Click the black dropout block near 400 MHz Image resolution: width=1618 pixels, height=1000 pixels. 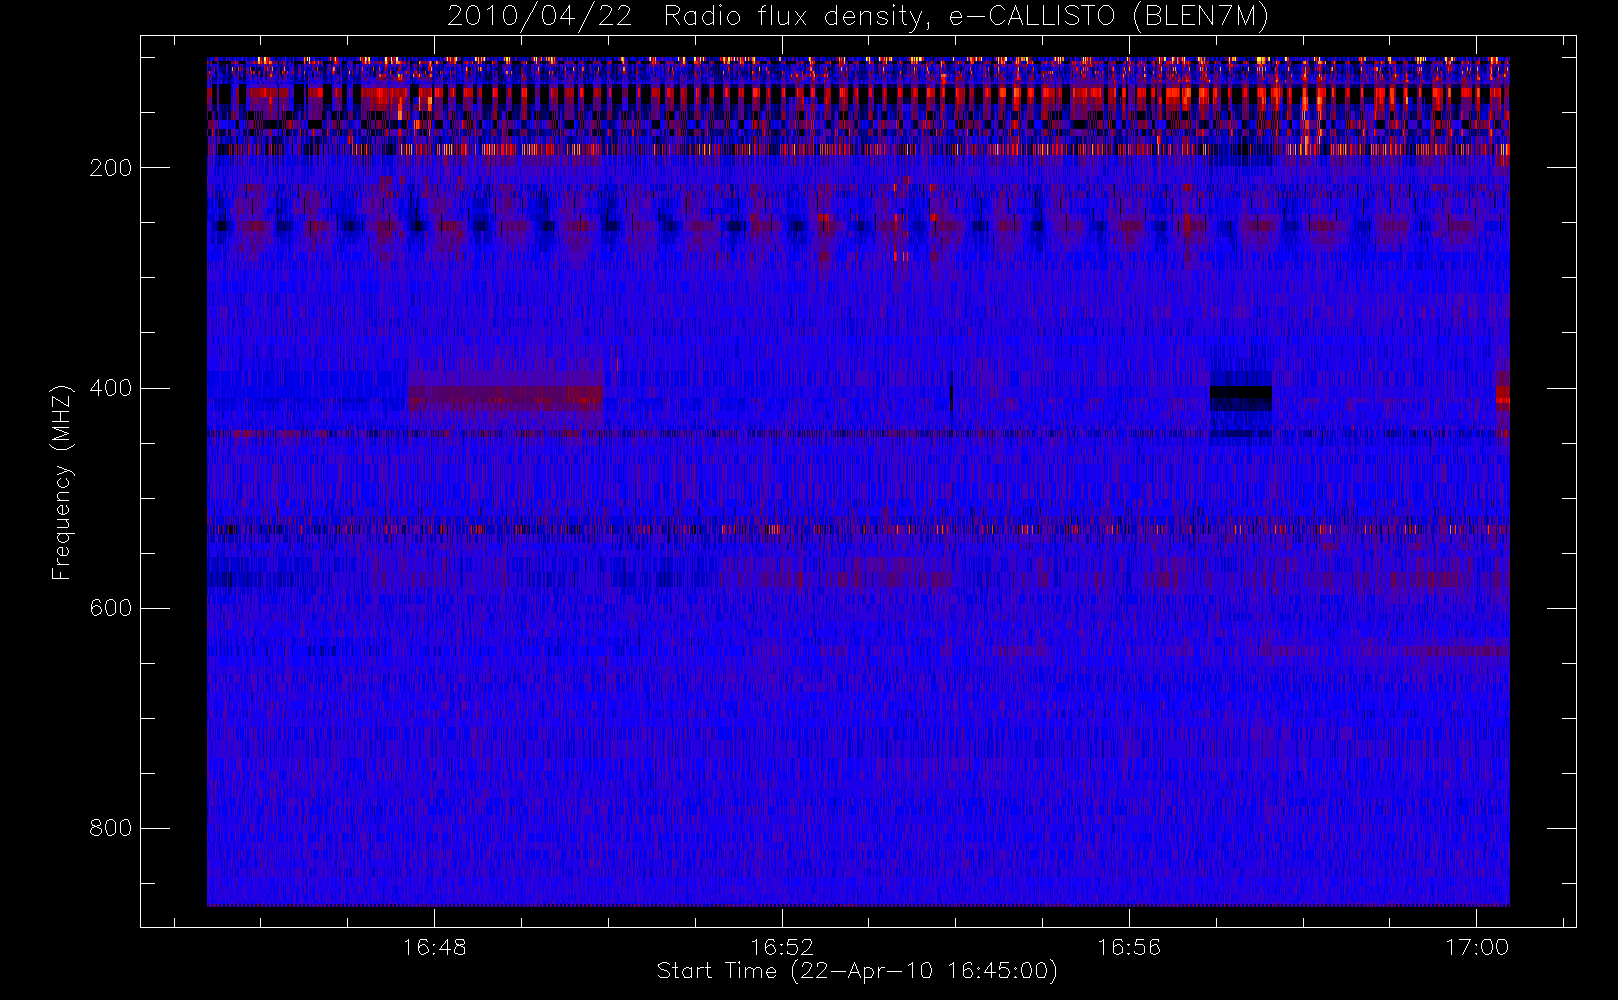click(x=1240, y=397)
